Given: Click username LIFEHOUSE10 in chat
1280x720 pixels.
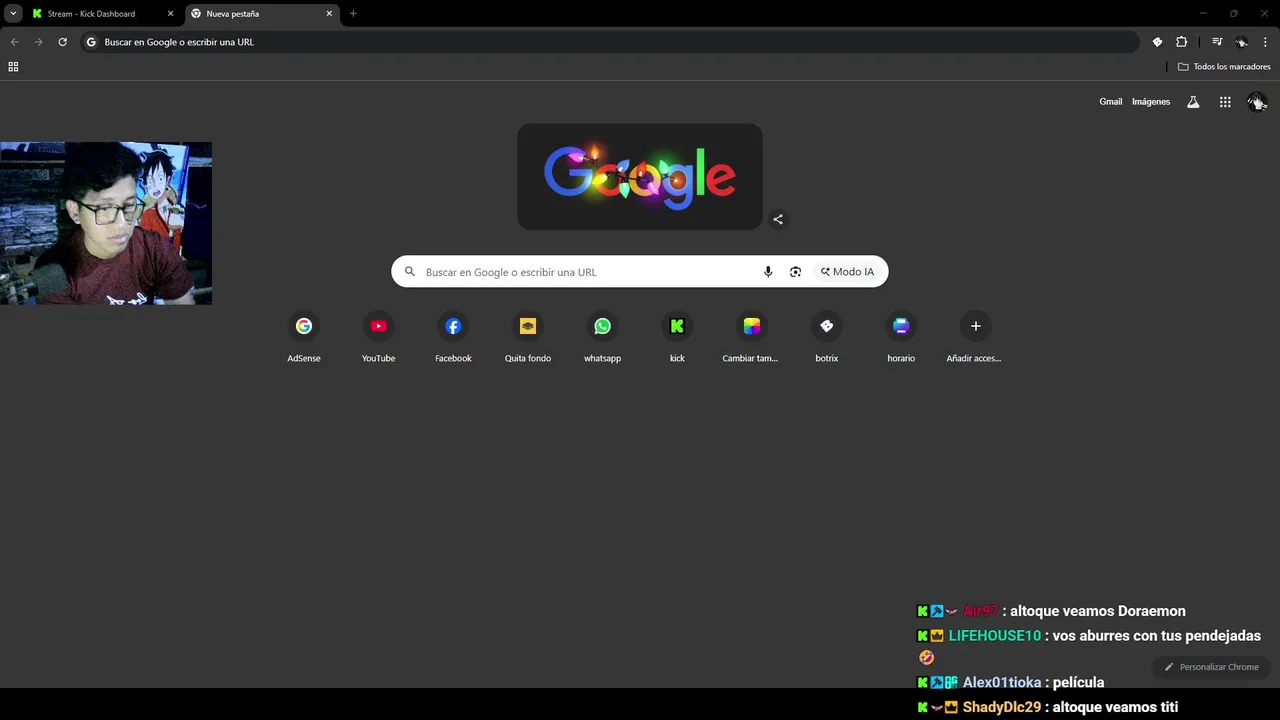Looking at the screenshot, I should [x=995, y=636].
